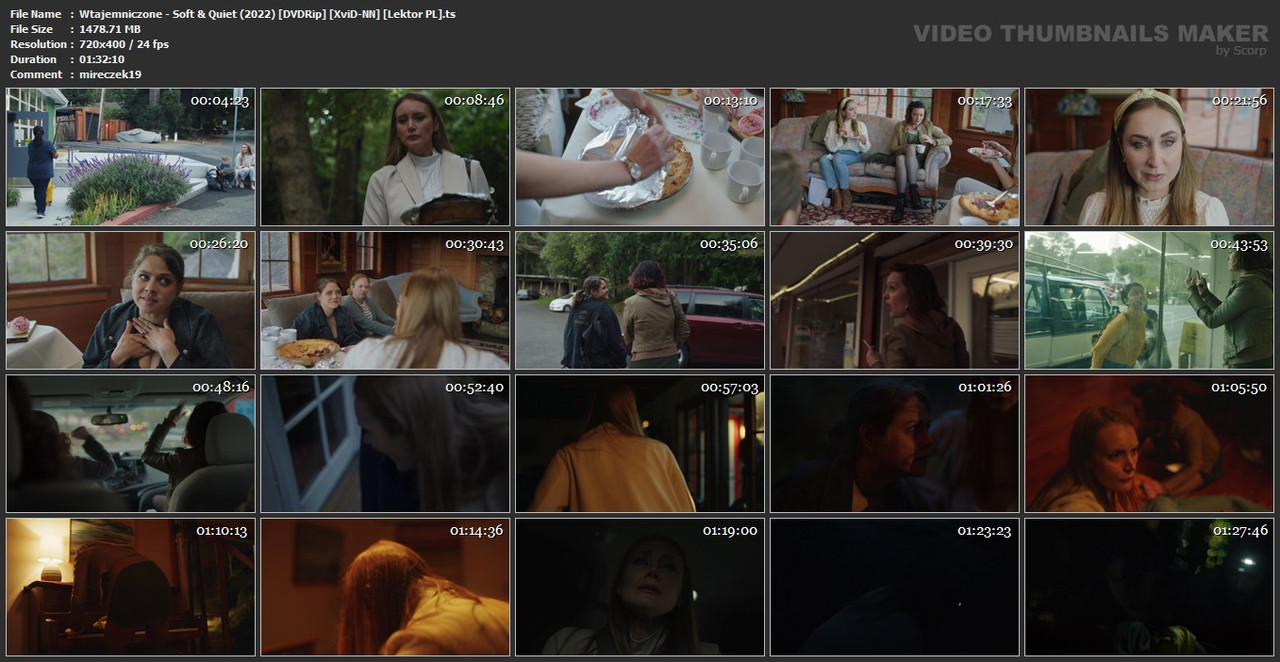Image resolution: width=1280 pixels, height=662 pixels.
Task: Select the thumbnail stamped 00:04:23
Action: tap(130, 157)
